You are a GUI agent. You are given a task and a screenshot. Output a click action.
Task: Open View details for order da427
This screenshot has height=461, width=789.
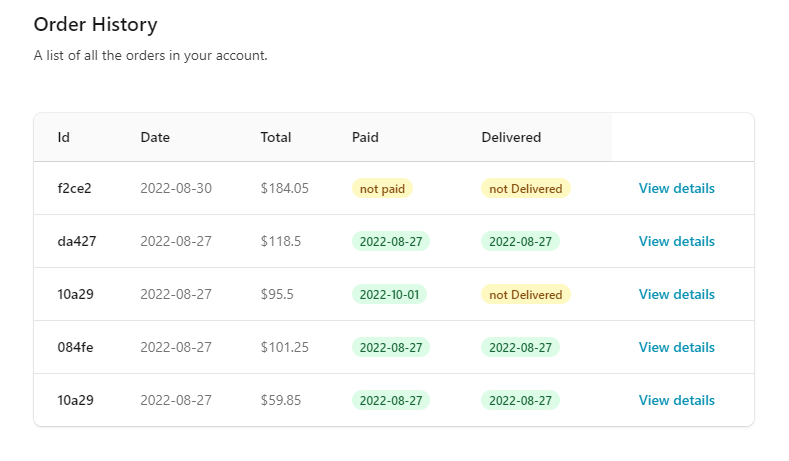point(676,241)
